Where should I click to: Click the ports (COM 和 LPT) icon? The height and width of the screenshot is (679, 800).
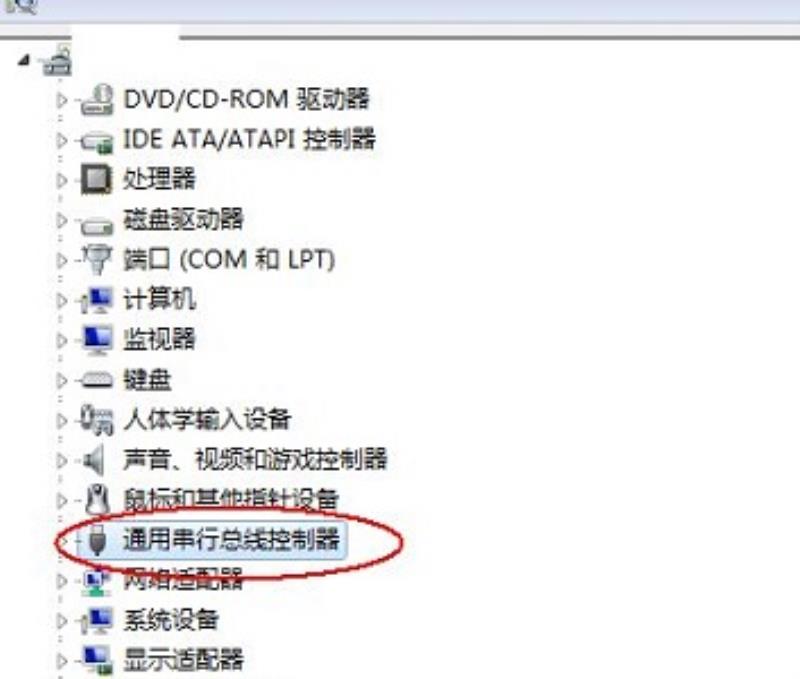point(97,259)
